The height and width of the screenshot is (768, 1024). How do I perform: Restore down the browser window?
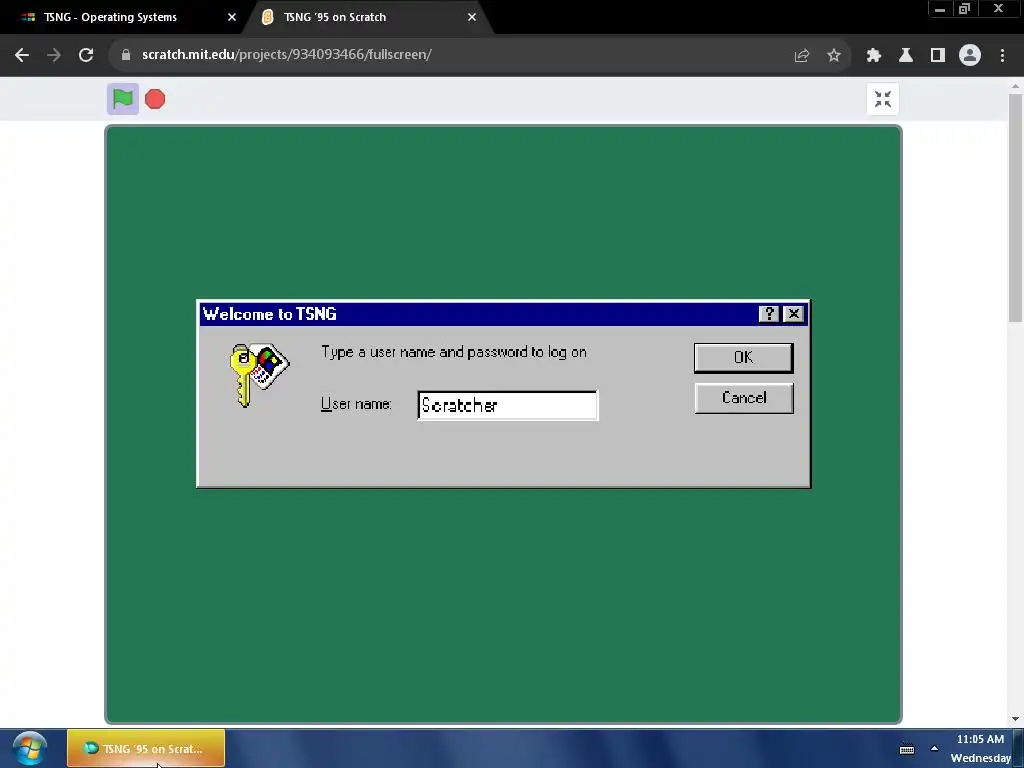(964, 9)
